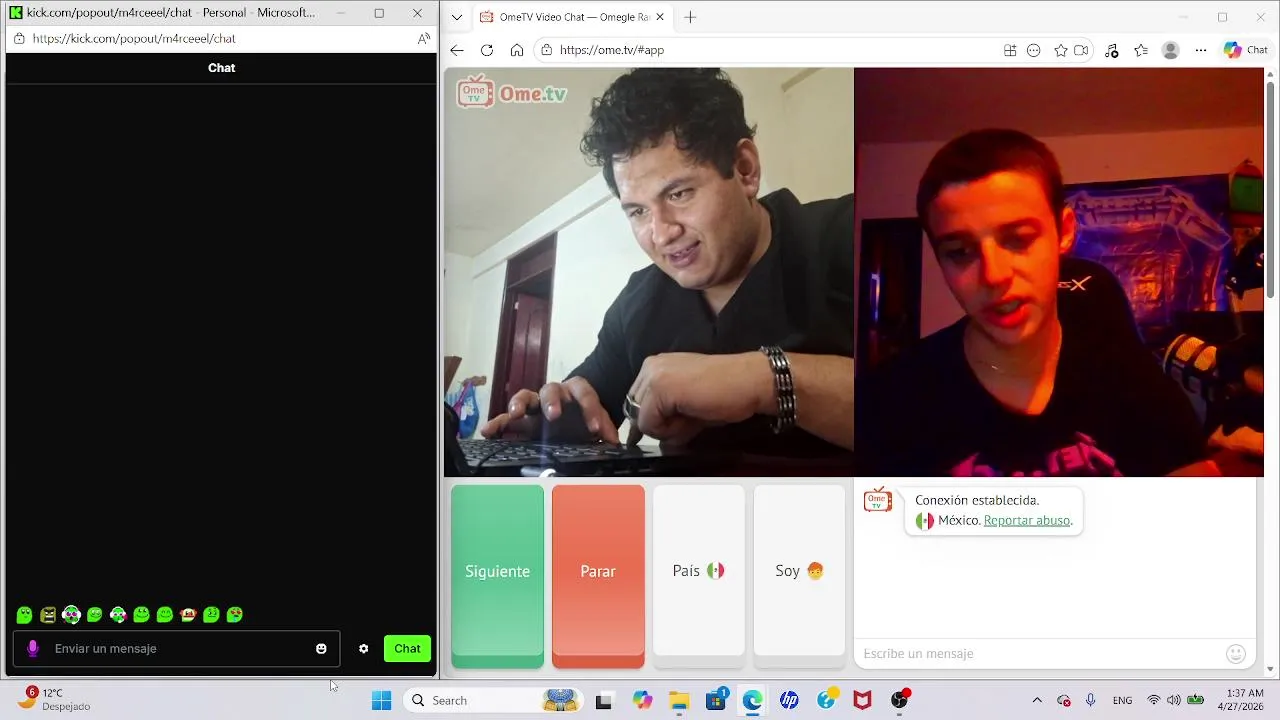Open File Explorer from taskbar
The image size is (1280, 720).
pos(679,701)
